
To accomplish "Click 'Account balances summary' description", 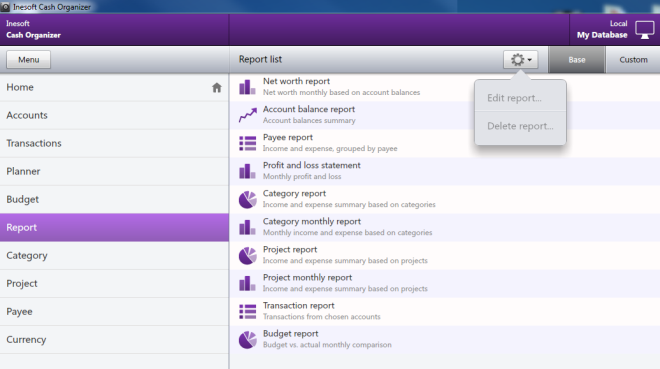I will [309, 120].
